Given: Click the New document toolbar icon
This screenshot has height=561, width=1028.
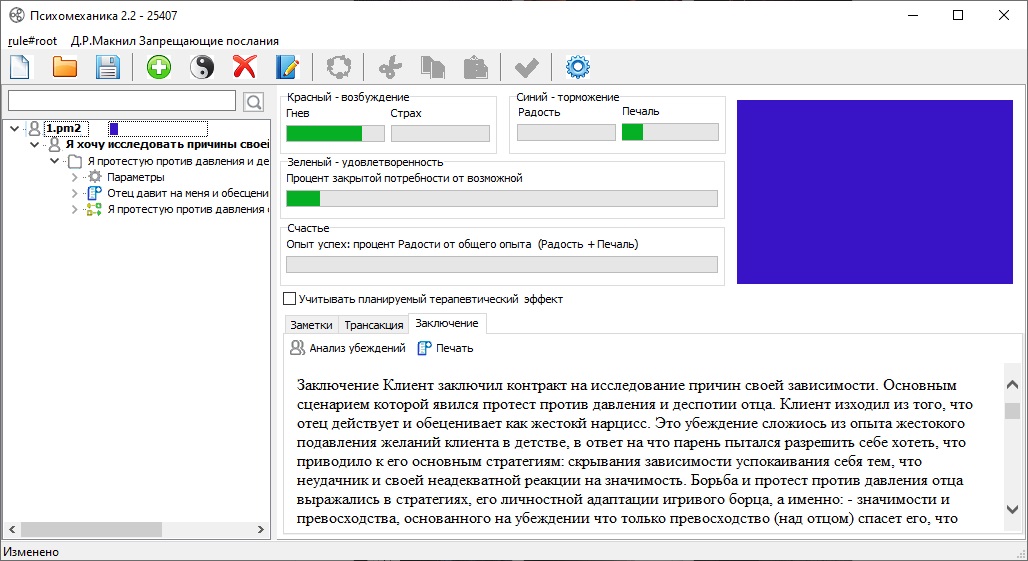Looking at the screenshot, I should [x=20, y=67].
